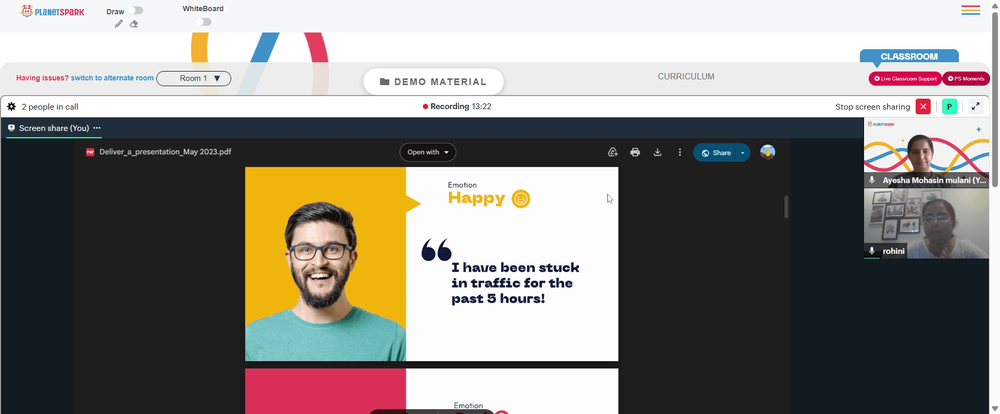Click the PDF file icon
The width and height of the screenshot is (1000, 414).
click(91, 152)
